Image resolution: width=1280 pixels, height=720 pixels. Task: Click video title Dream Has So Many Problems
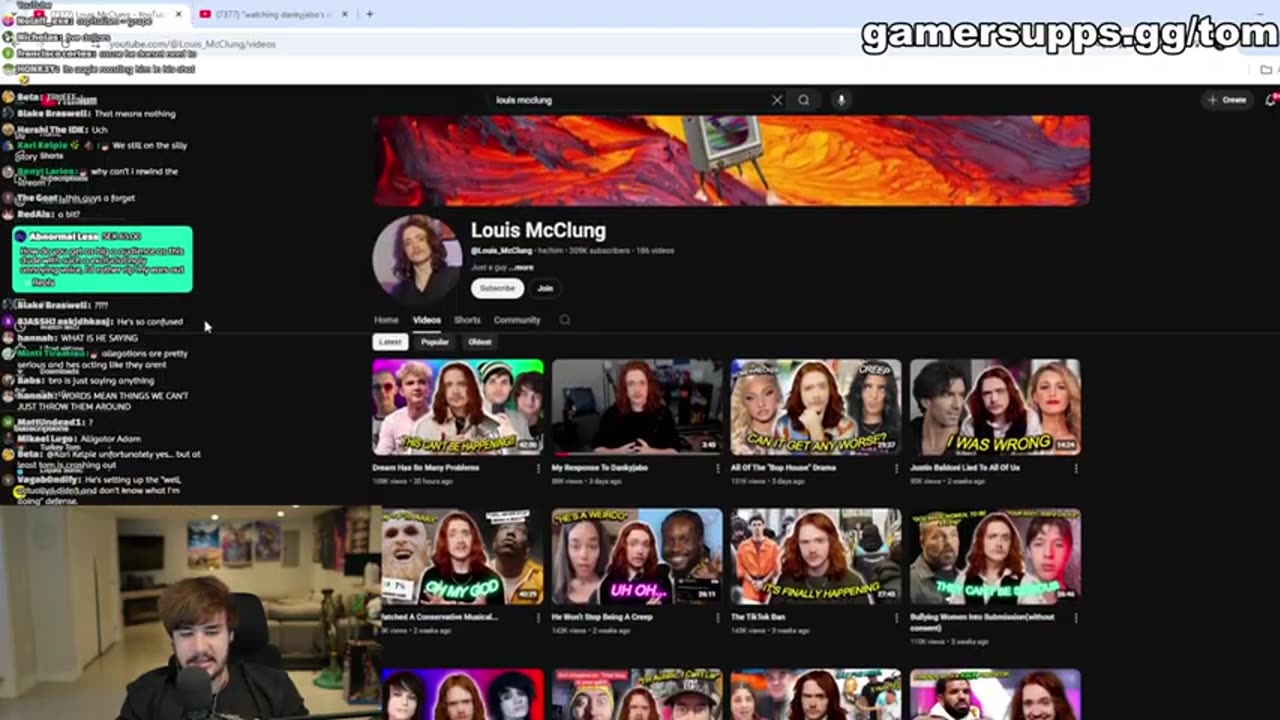pyautogui.click(x=426, y=468)
